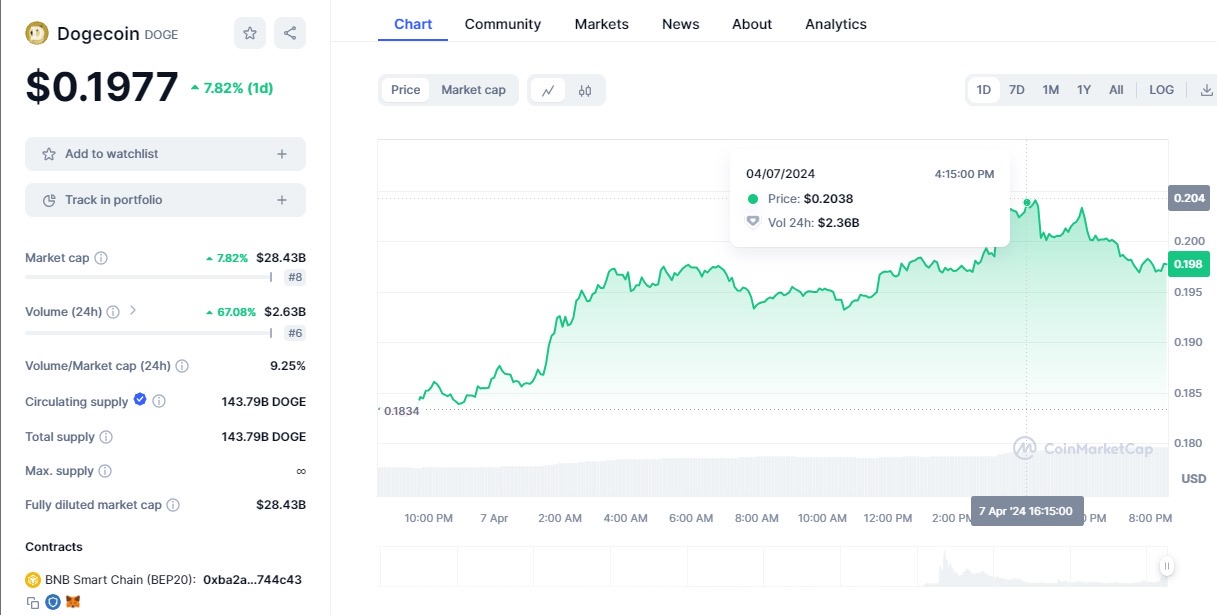Click the Fully diluted market cap $28.43B value
1217x615 pixels.
tap(281, 505)
